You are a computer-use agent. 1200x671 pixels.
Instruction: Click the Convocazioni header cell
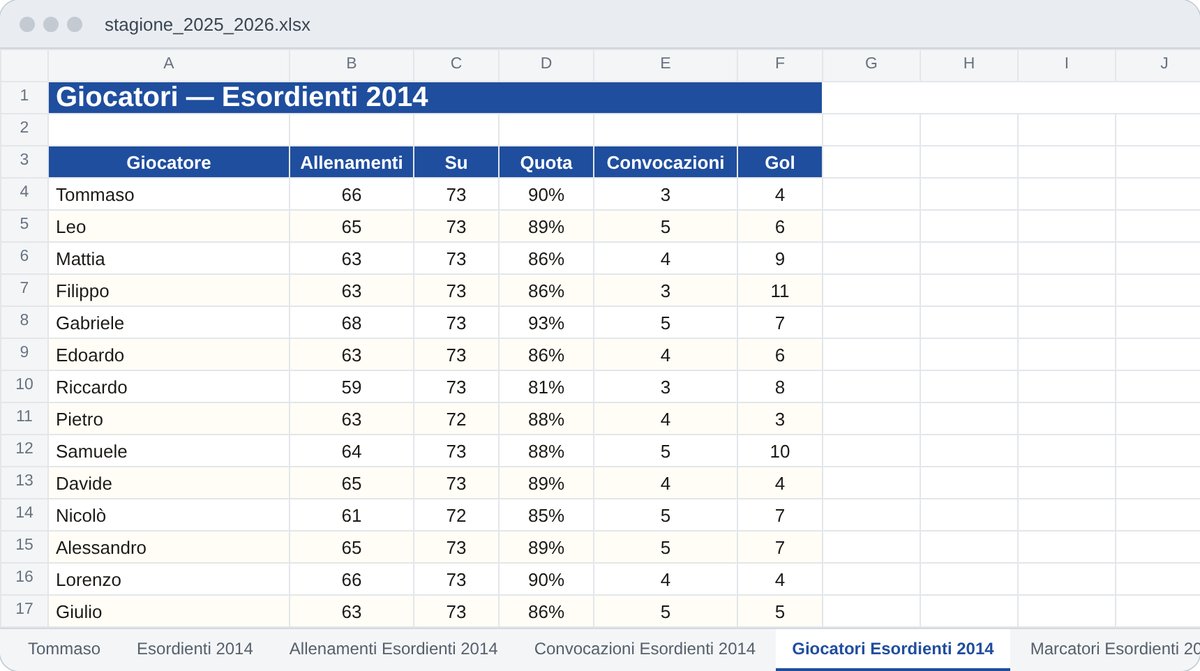click(x=665, y=162)
